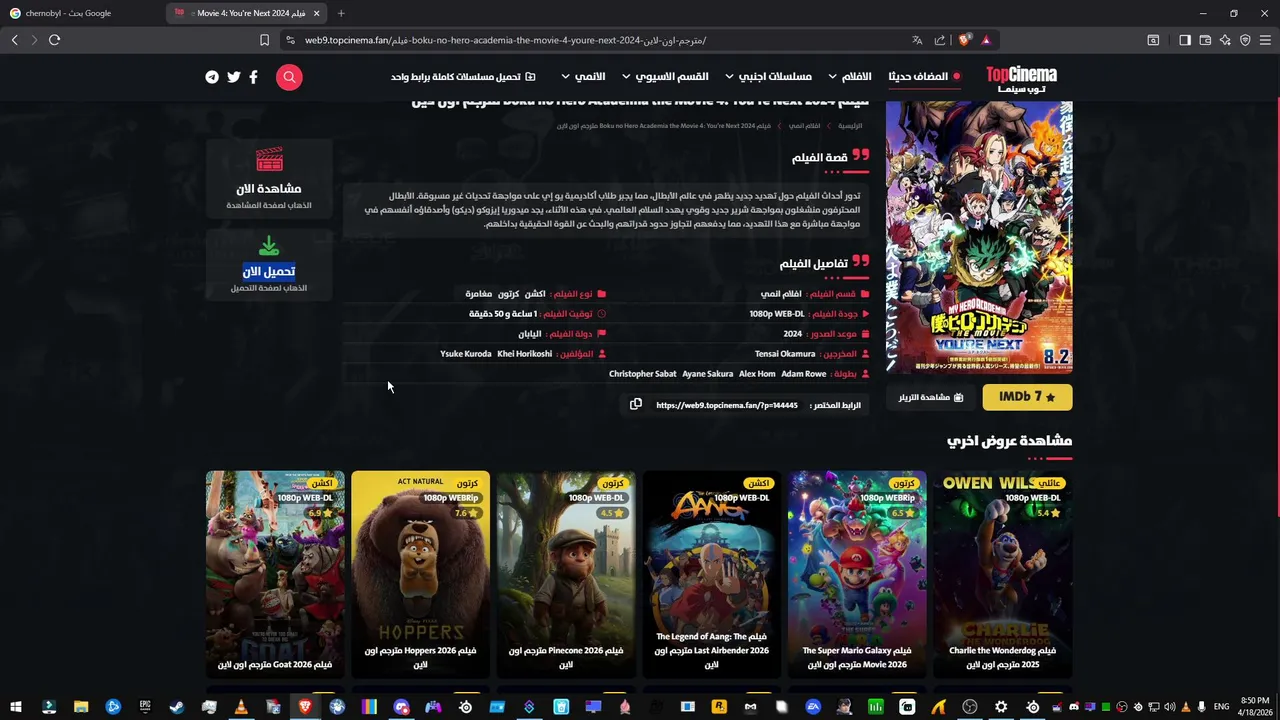This screenshot has height=720, width=1280.
Task: Open the 1080p WEB-DL quality link
Action: click(777, 314)
